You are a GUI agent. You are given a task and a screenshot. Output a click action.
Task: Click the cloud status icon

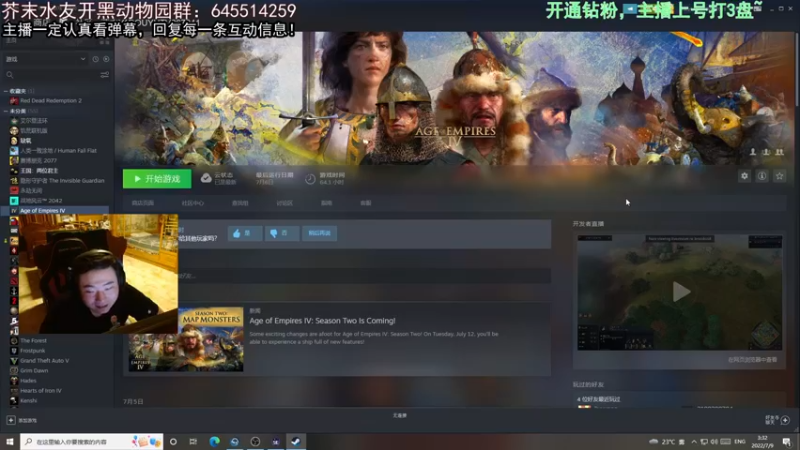click(x=206, y=178)
